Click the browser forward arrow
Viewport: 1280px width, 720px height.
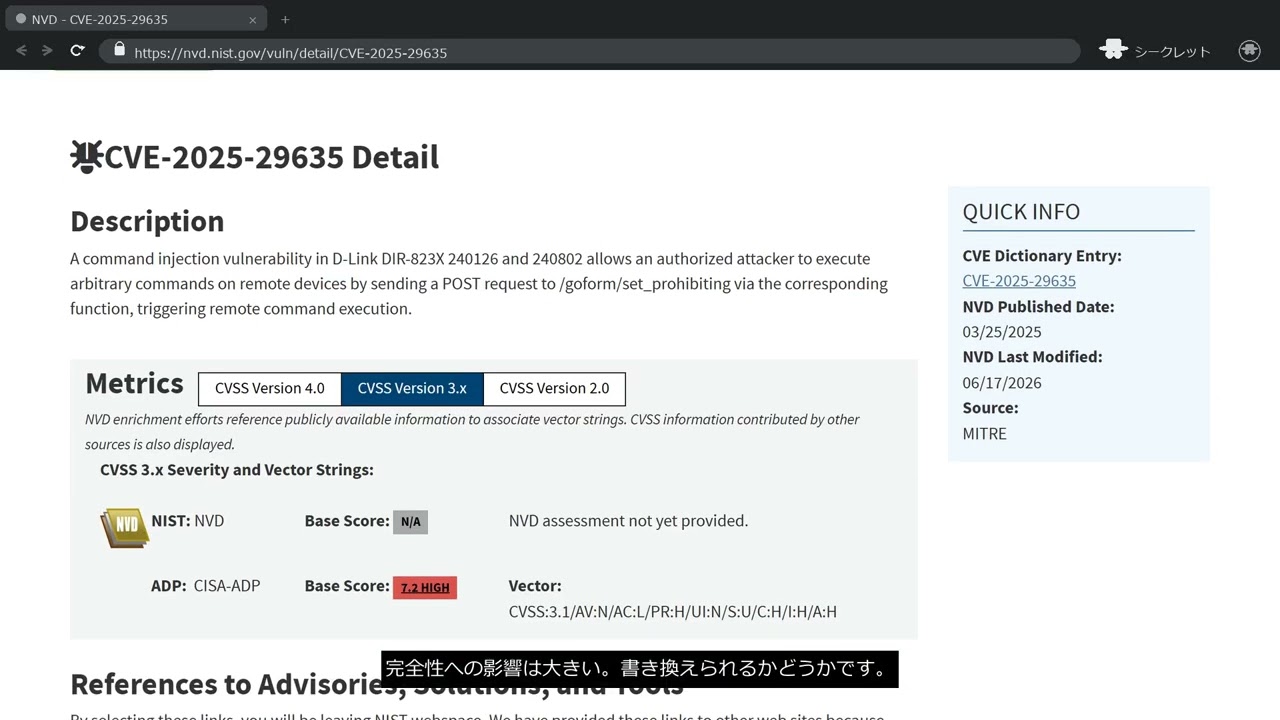(x=47, y=51)
